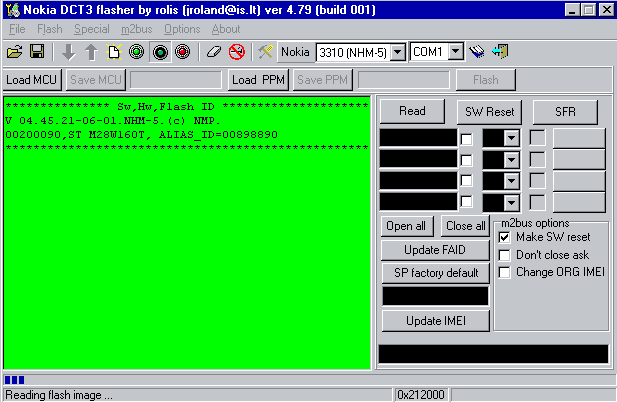Click the Load MCU button

32,80
